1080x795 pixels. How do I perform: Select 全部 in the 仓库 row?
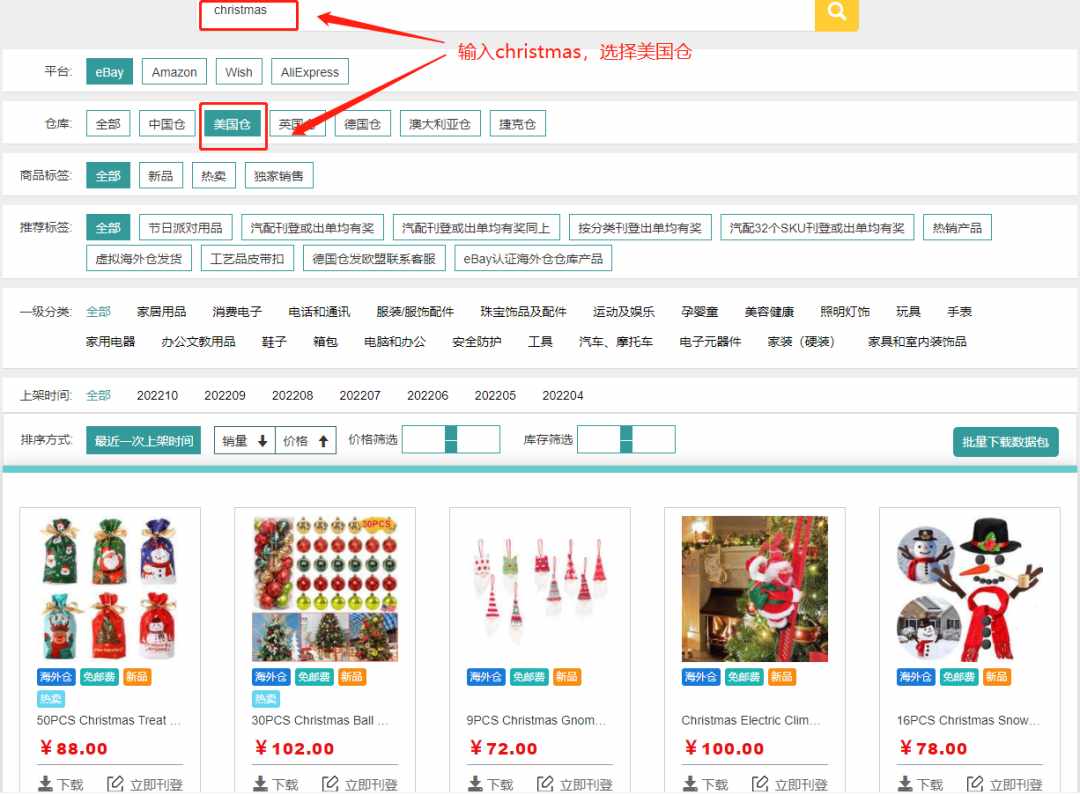pyautogui.click(x=108, y=124)
